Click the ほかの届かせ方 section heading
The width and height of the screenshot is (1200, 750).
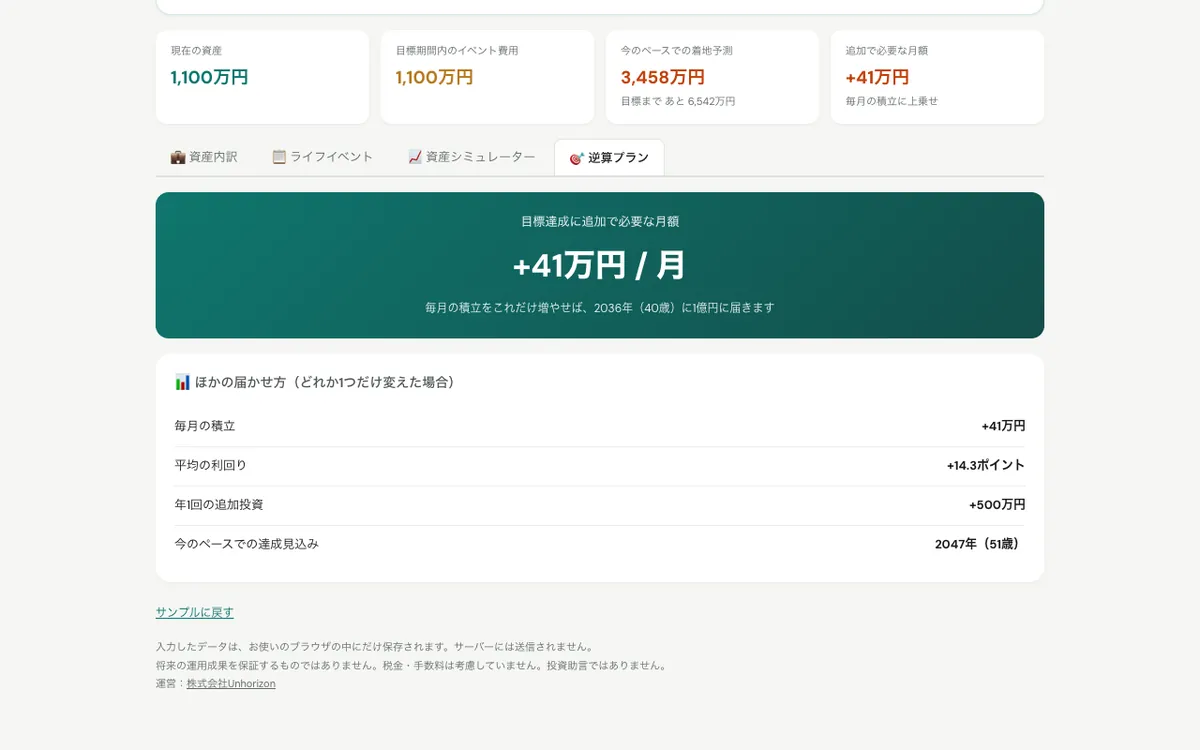[x=315, y=382]
